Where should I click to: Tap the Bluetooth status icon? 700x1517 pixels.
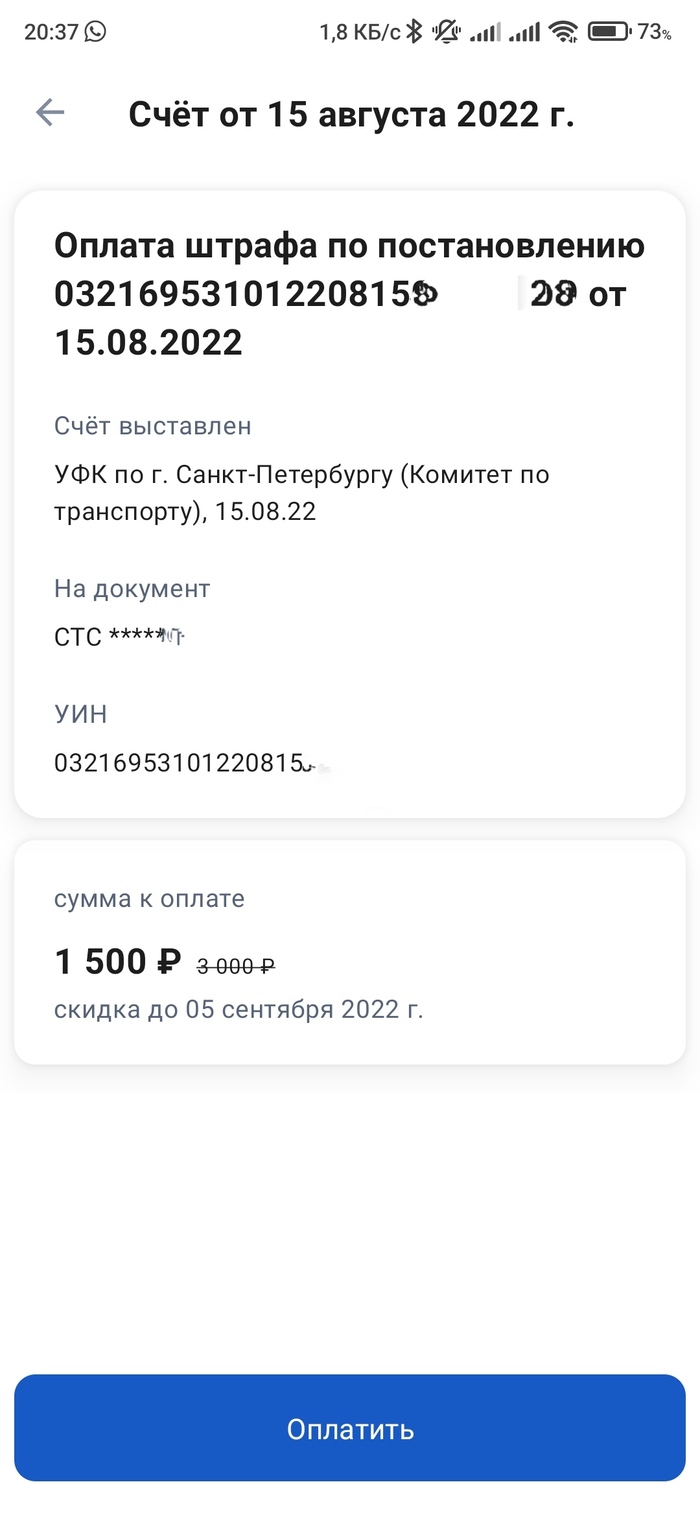tap(414, 32)
